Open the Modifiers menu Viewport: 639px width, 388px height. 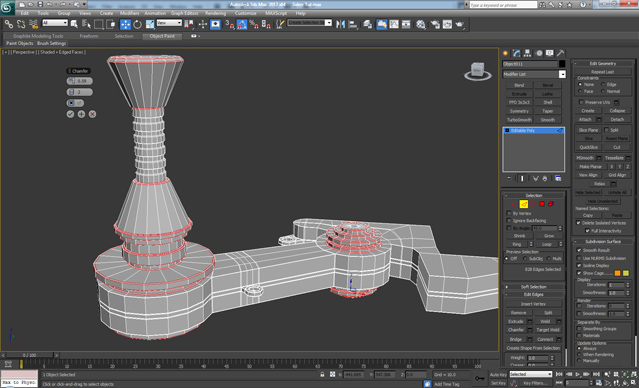coord(130,13)
